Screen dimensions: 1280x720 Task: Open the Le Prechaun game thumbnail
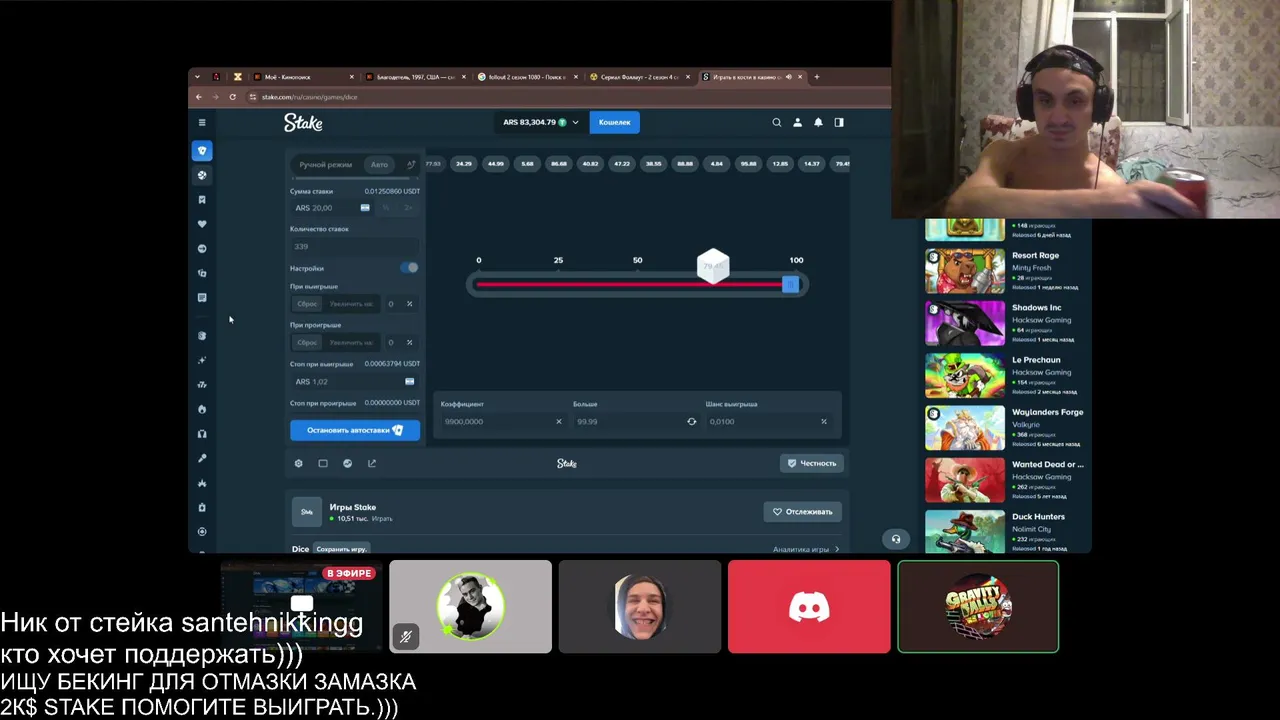click(965, 374)
